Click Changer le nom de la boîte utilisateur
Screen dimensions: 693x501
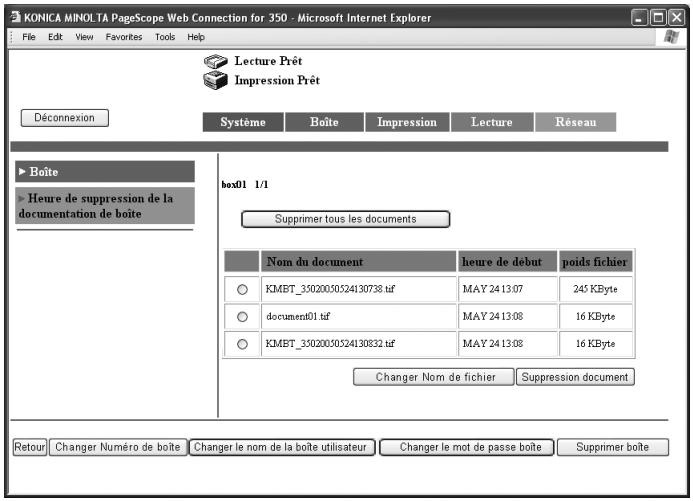[x=282, y=447]
